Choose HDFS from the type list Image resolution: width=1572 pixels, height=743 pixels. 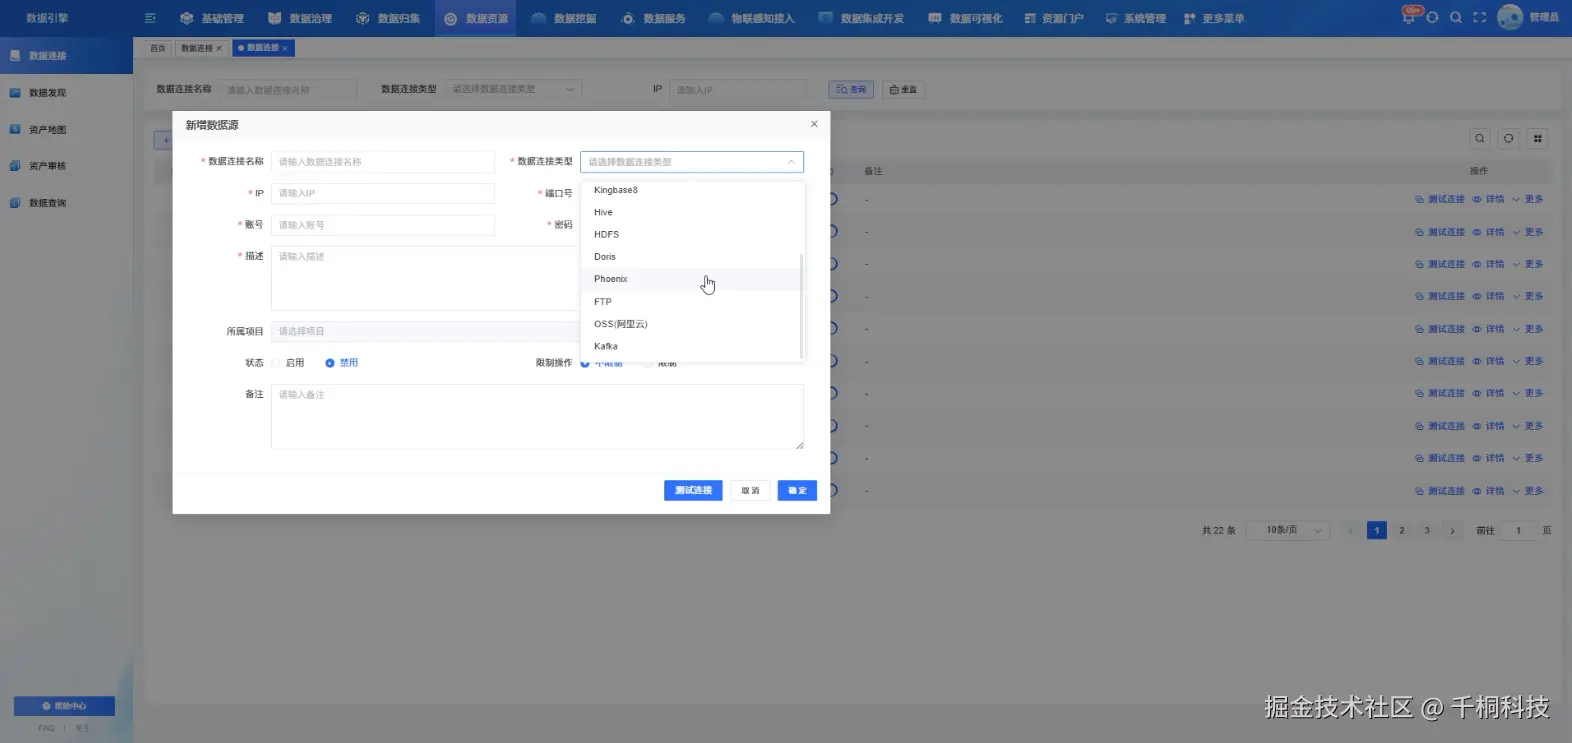point(692,234)
